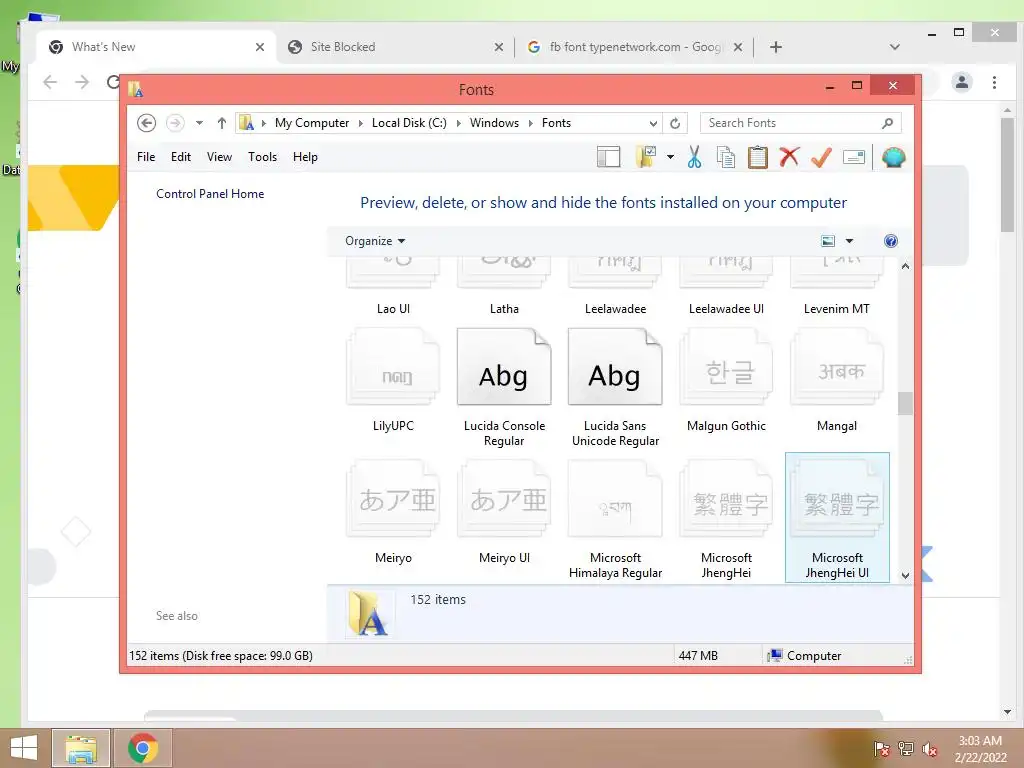Click the folder options icon with checkmark

[x=646, y=157]
